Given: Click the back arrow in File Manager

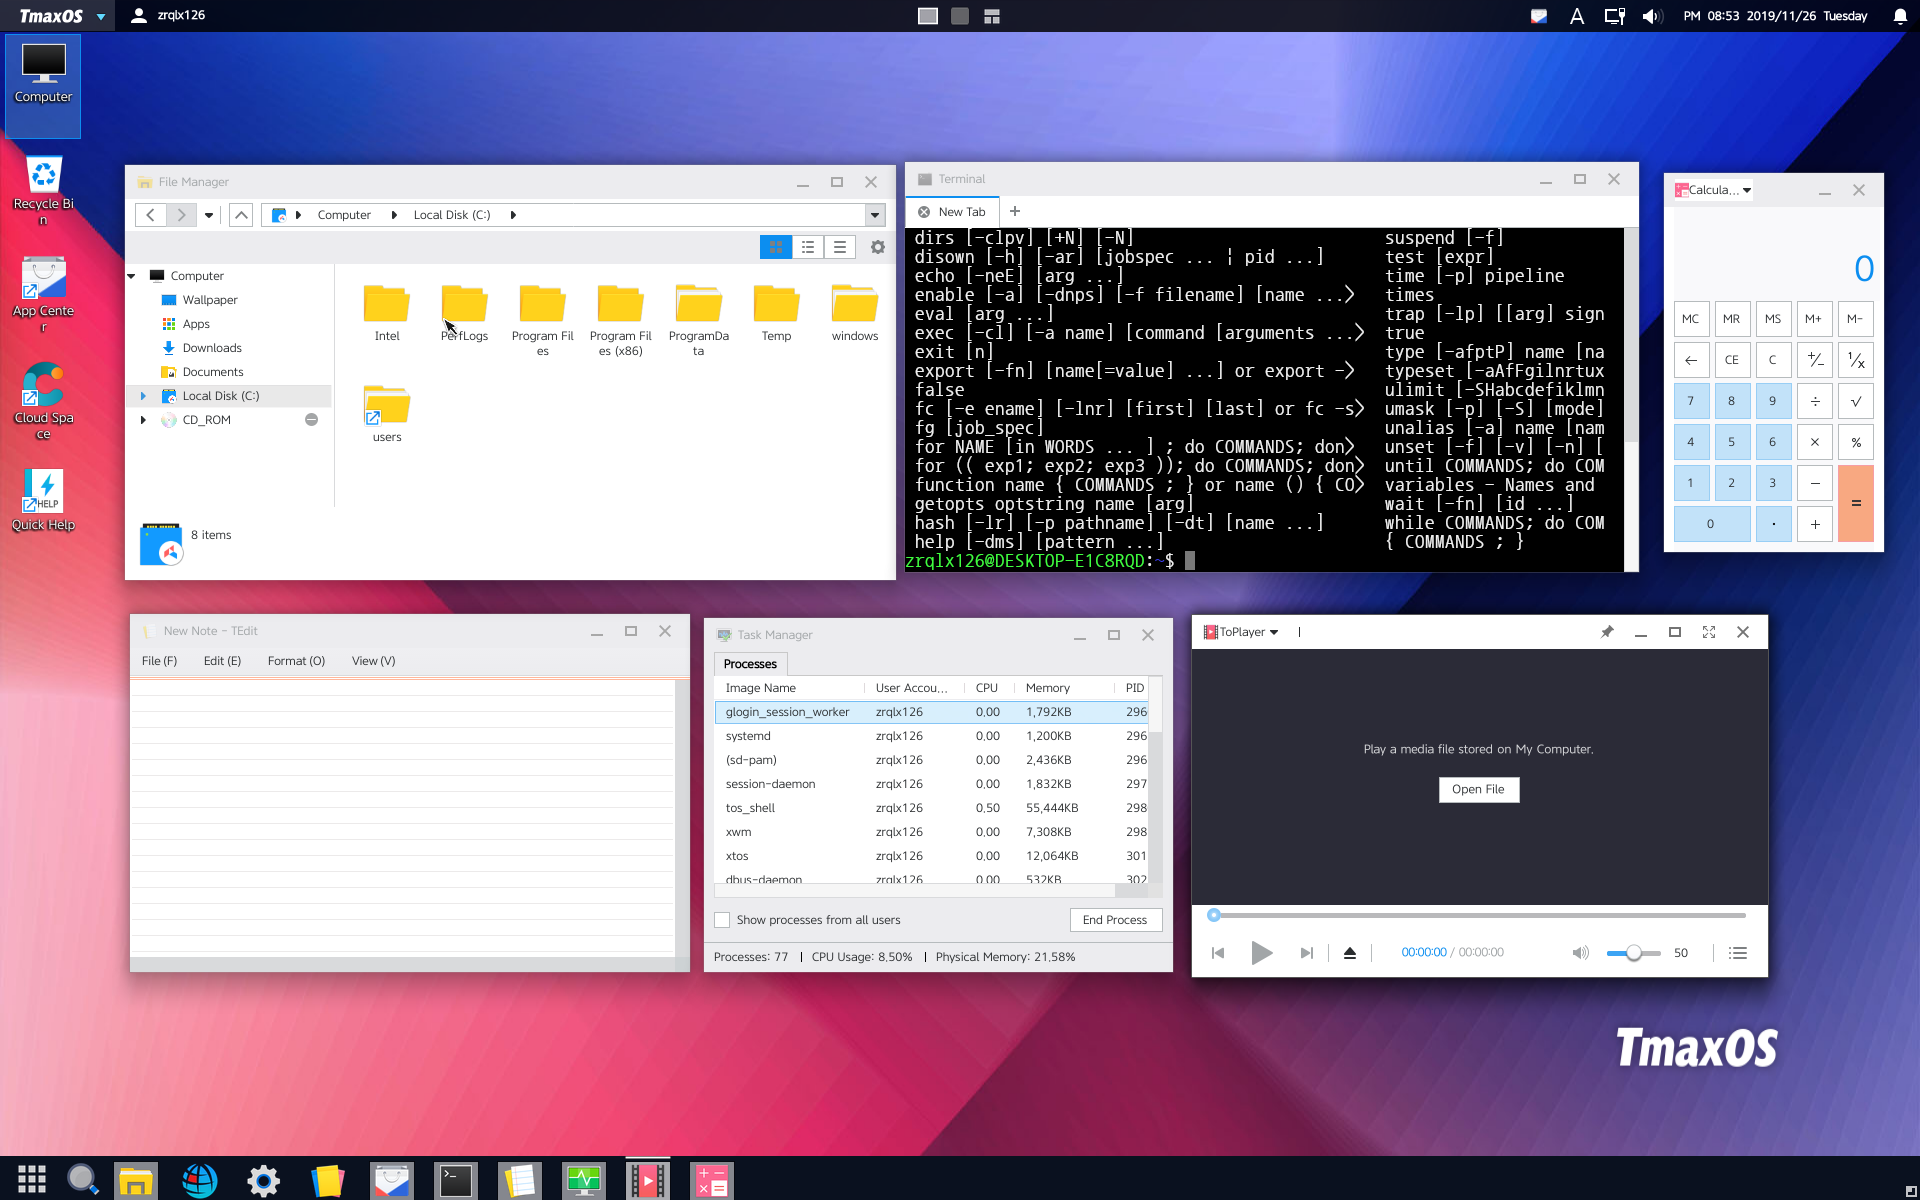Looking at the screenshot, I should [150, 215].
